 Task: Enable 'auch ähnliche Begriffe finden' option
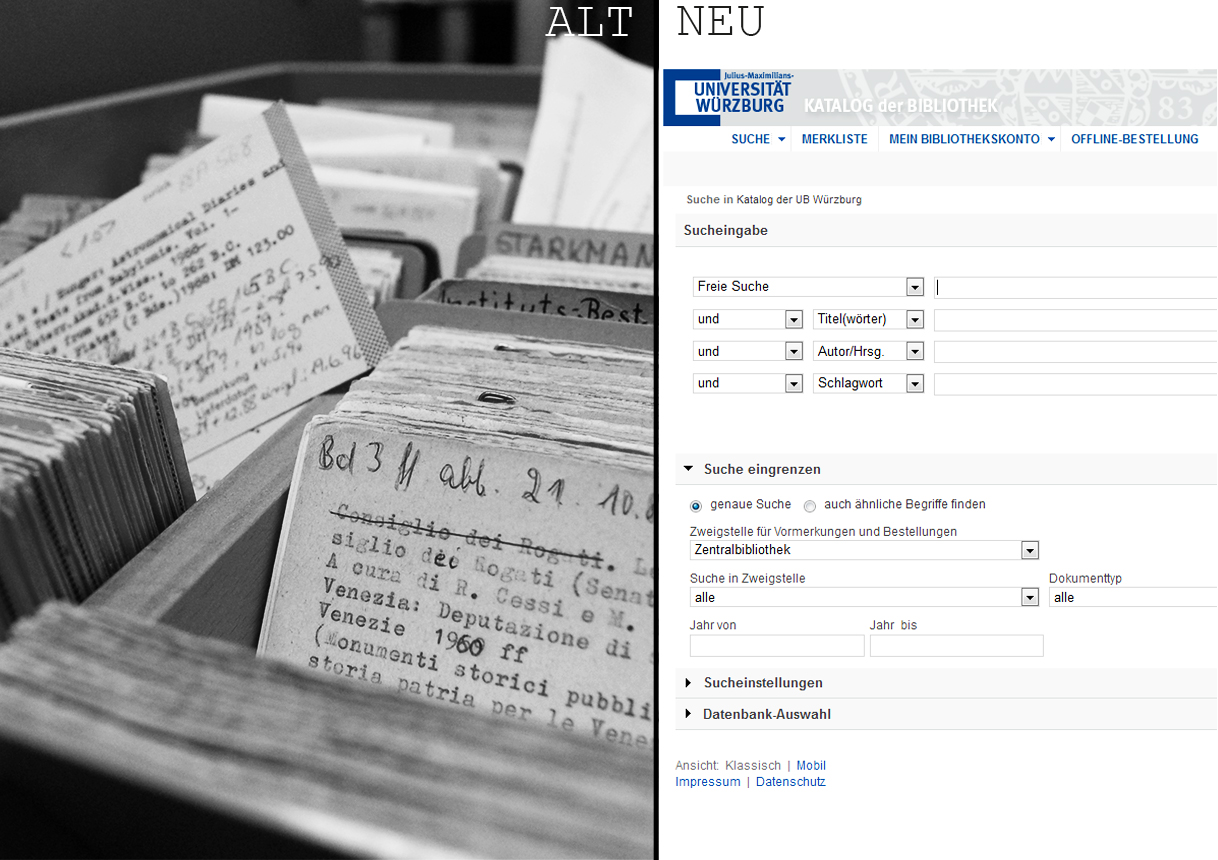[x=810, y=506]
